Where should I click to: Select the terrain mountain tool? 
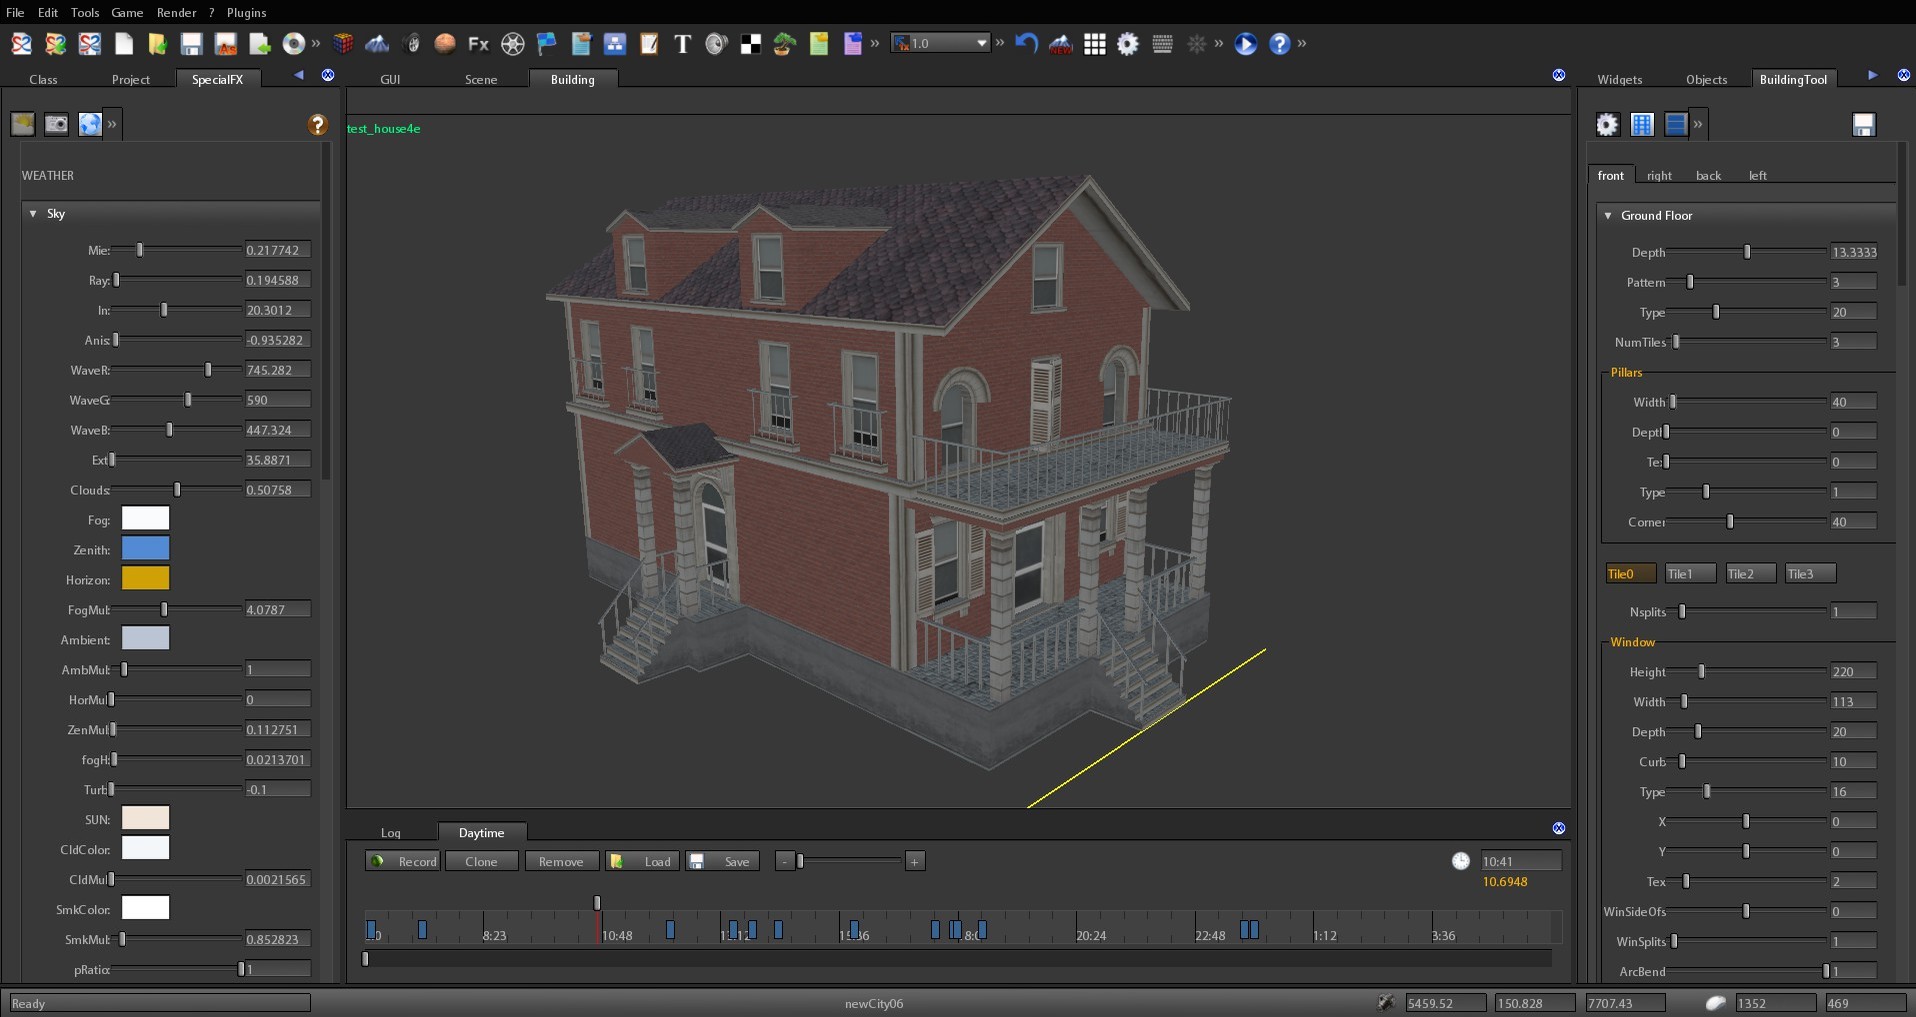click(x=377, y=44)
